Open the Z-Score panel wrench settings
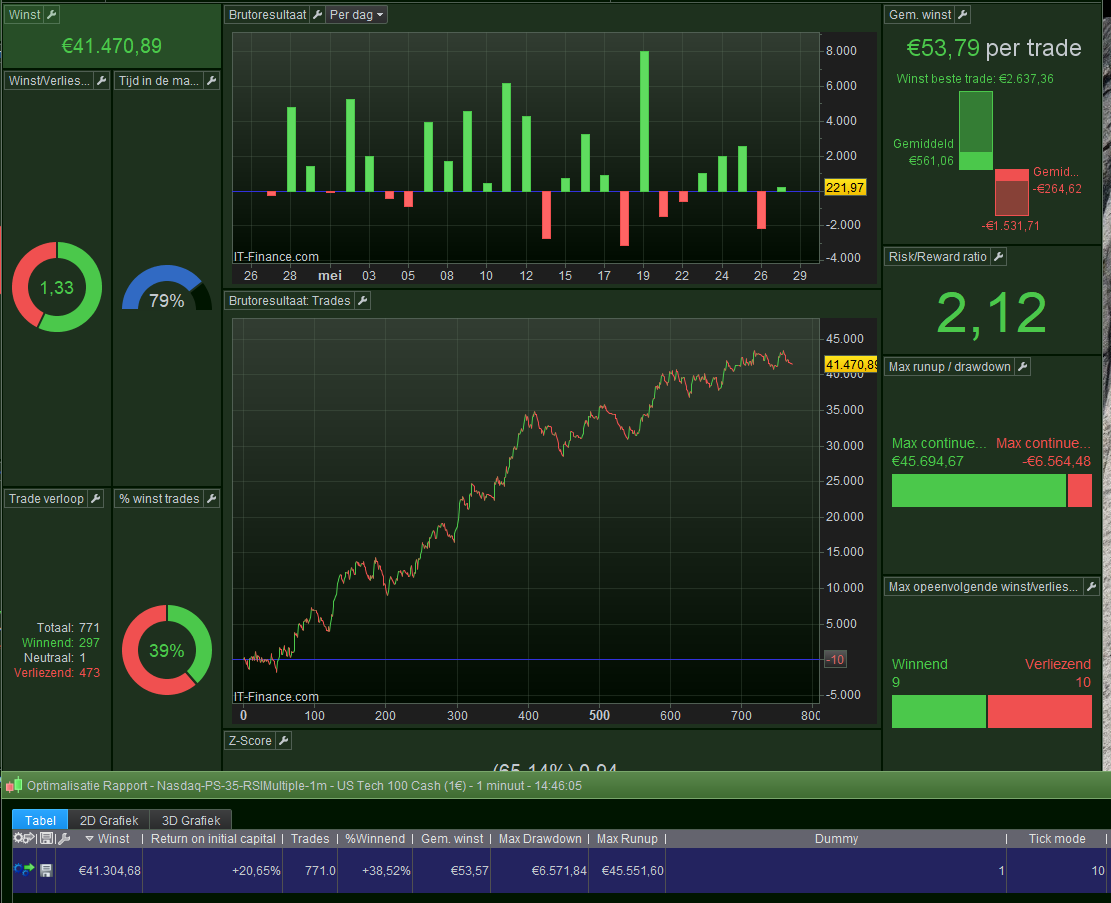Viewport: 1111px width, 903px height. coord(283,741)
